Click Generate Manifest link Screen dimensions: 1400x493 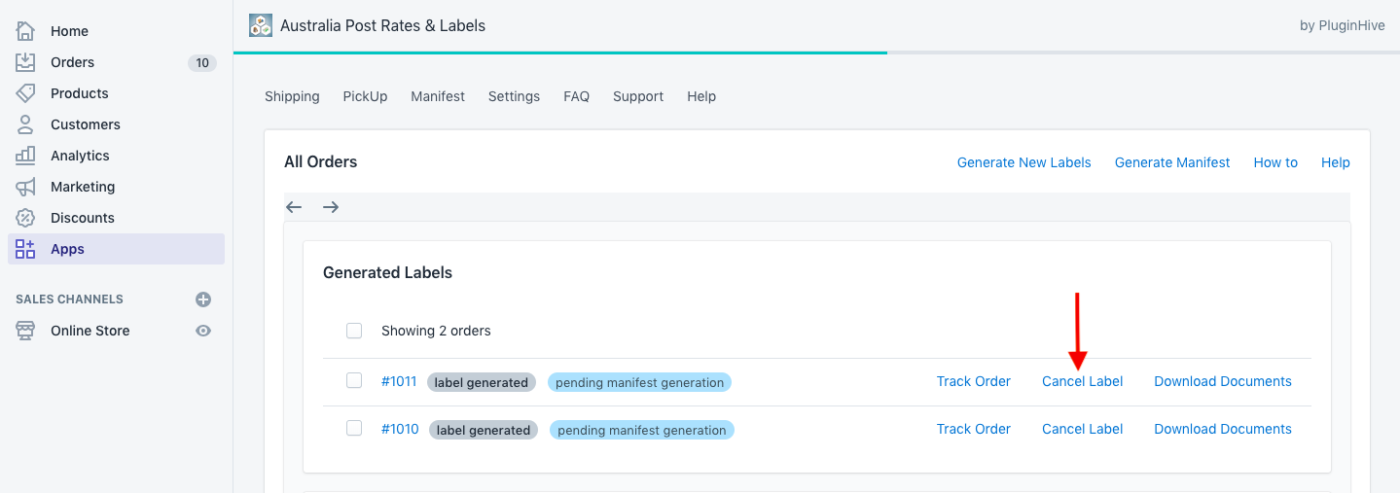[1172, 162]
